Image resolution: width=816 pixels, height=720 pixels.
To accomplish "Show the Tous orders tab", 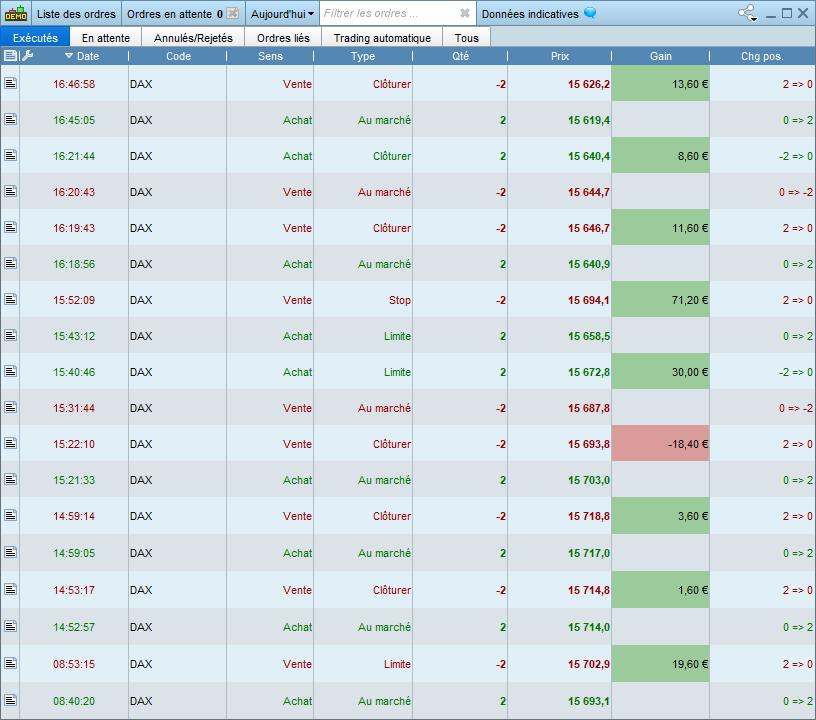I will click(x=466, y=38).
